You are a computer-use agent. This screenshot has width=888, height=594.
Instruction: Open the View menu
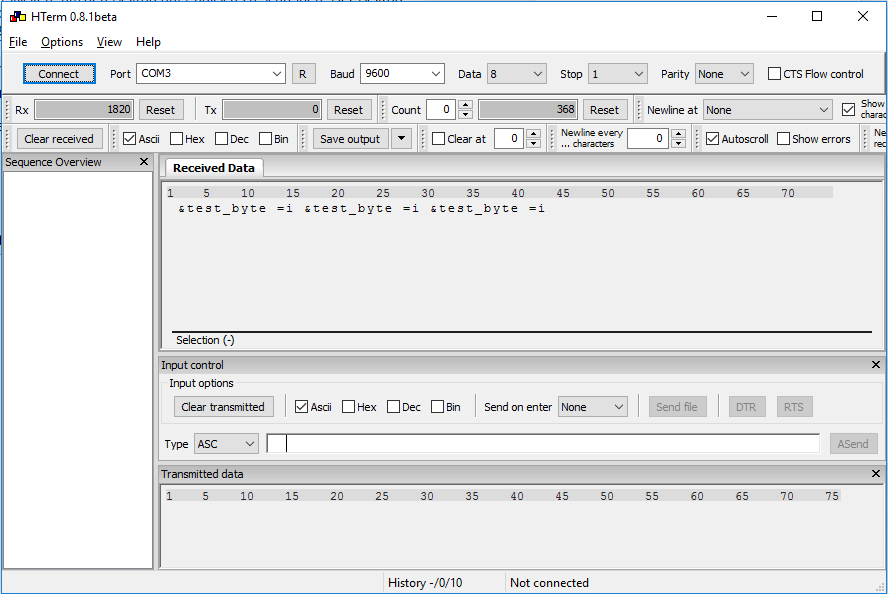(x=109, y=42)
